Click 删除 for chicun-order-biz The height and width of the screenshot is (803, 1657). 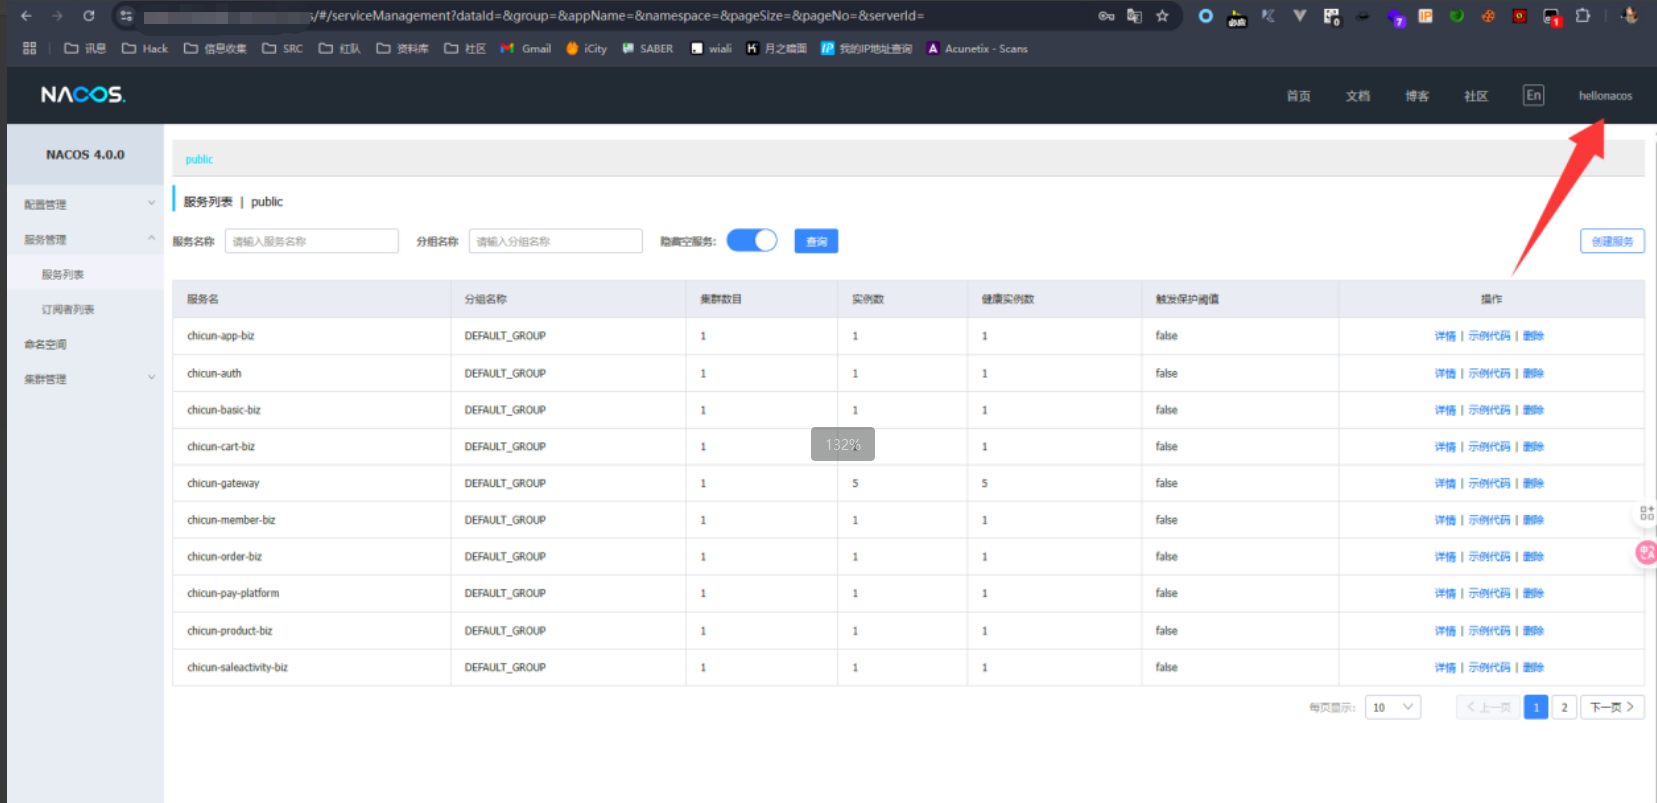(1533, 556)
